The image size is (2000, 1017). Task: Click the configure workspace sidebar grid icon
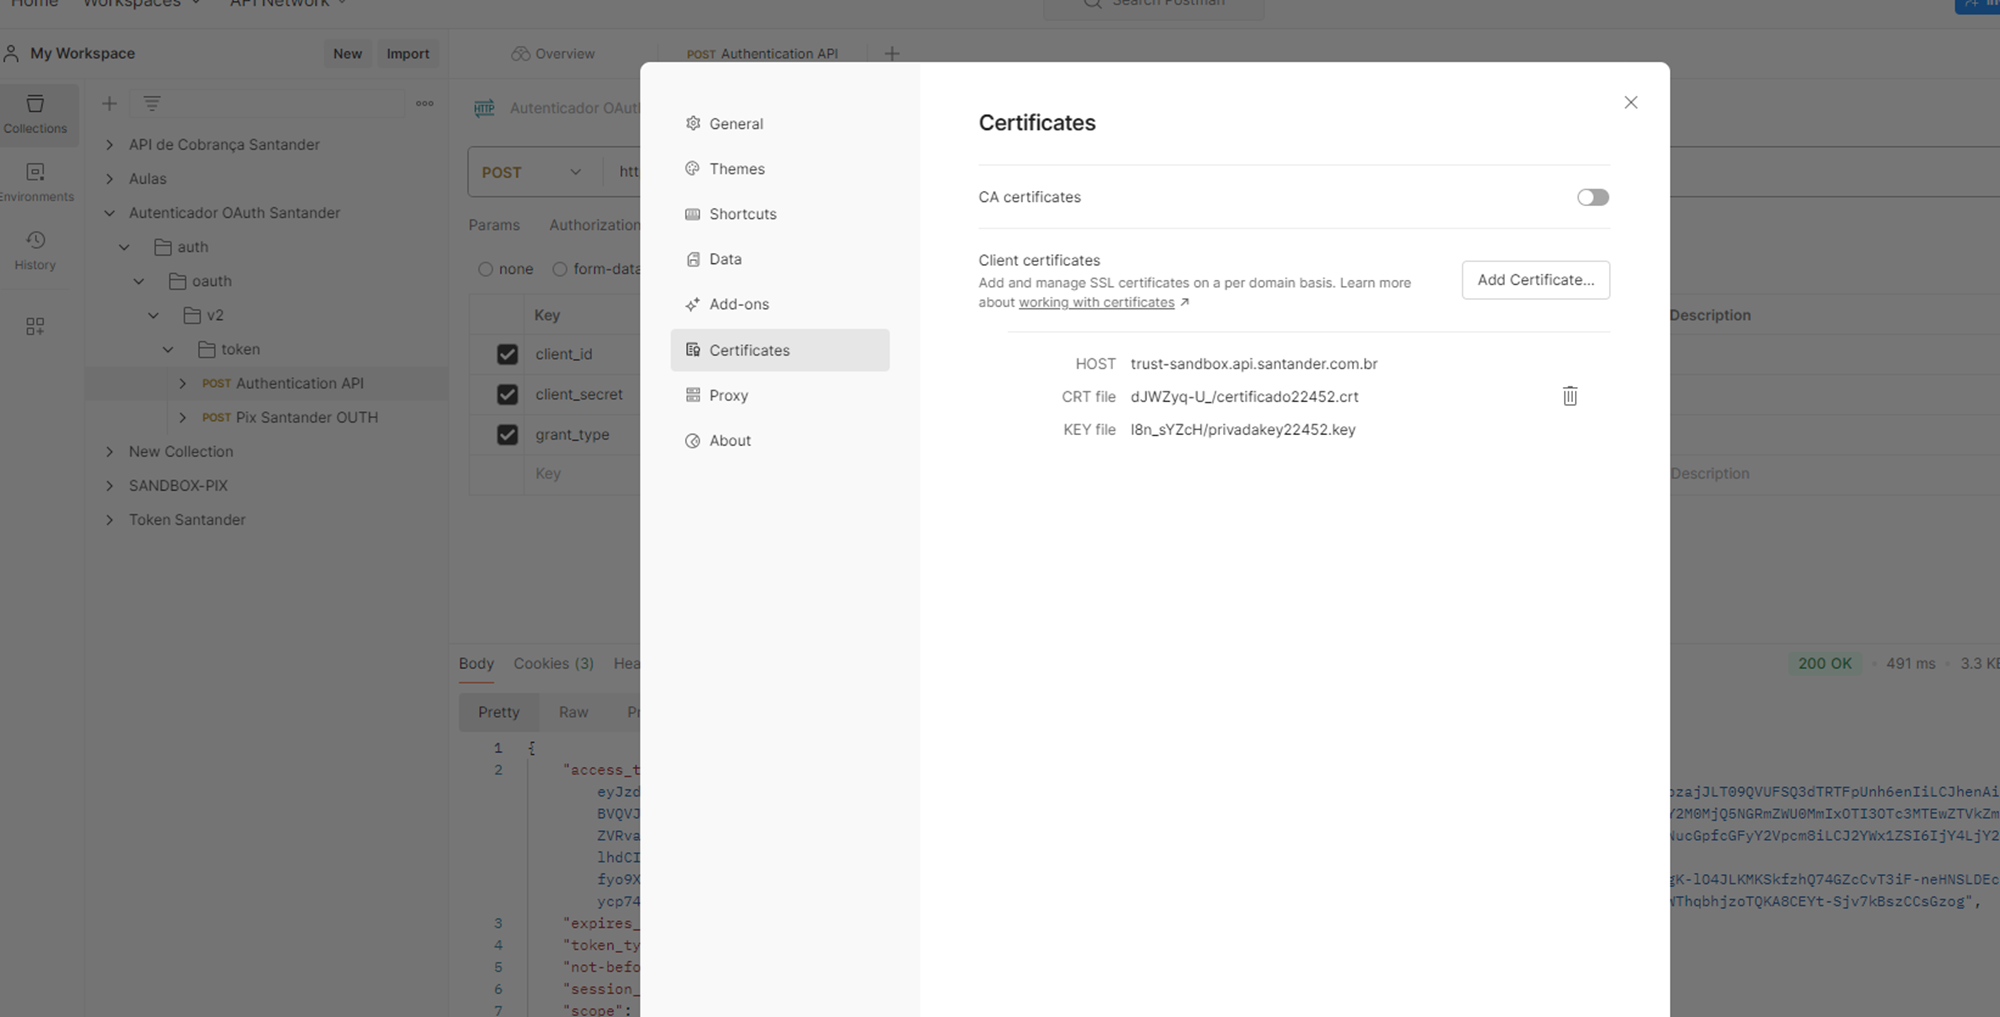[35, 326]
